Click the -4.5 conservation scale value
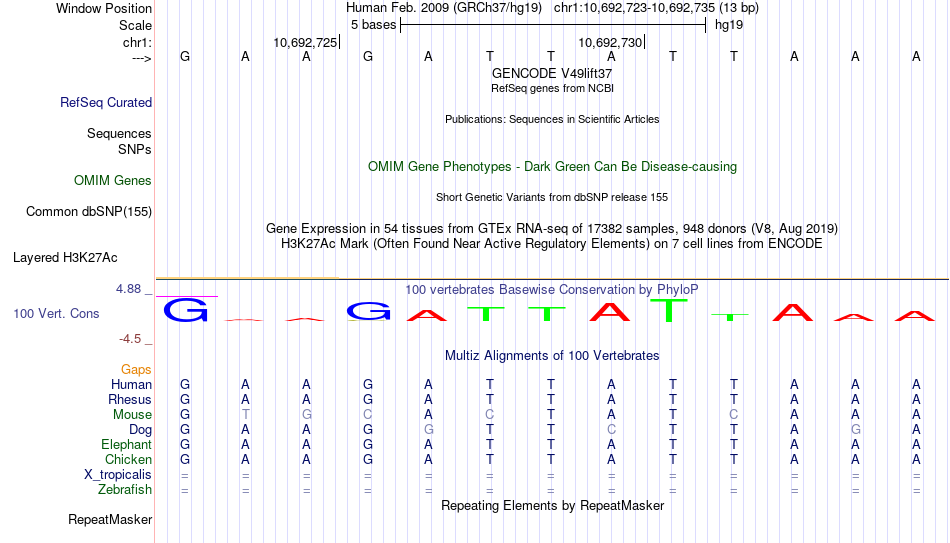 (130, 339)
